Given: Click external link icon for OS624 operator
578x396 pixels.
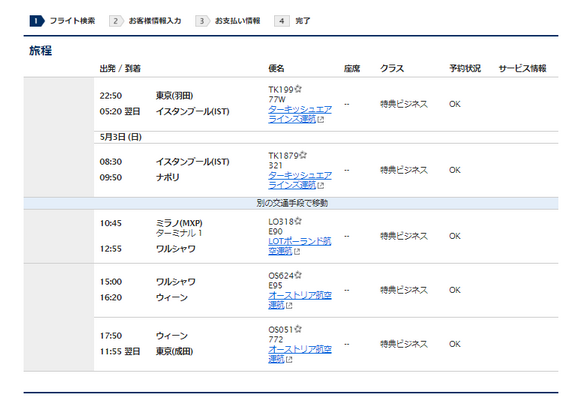Looking at the screenshot, I should pos(289,305).
